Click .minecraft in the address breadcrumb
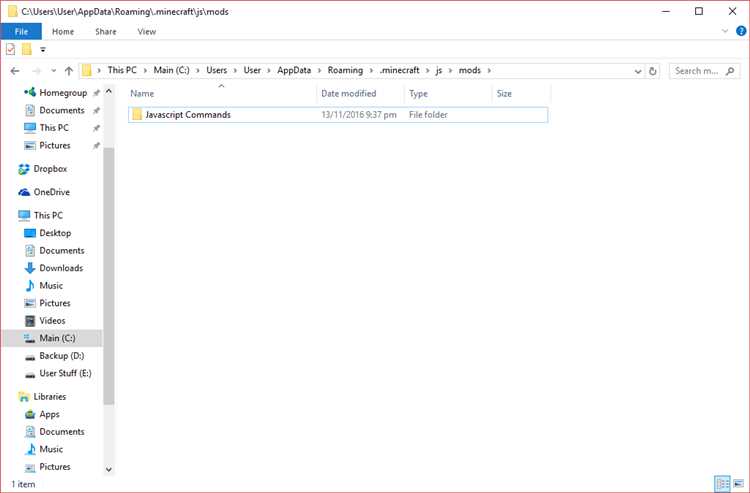750x493 pixels. point(399,70)
